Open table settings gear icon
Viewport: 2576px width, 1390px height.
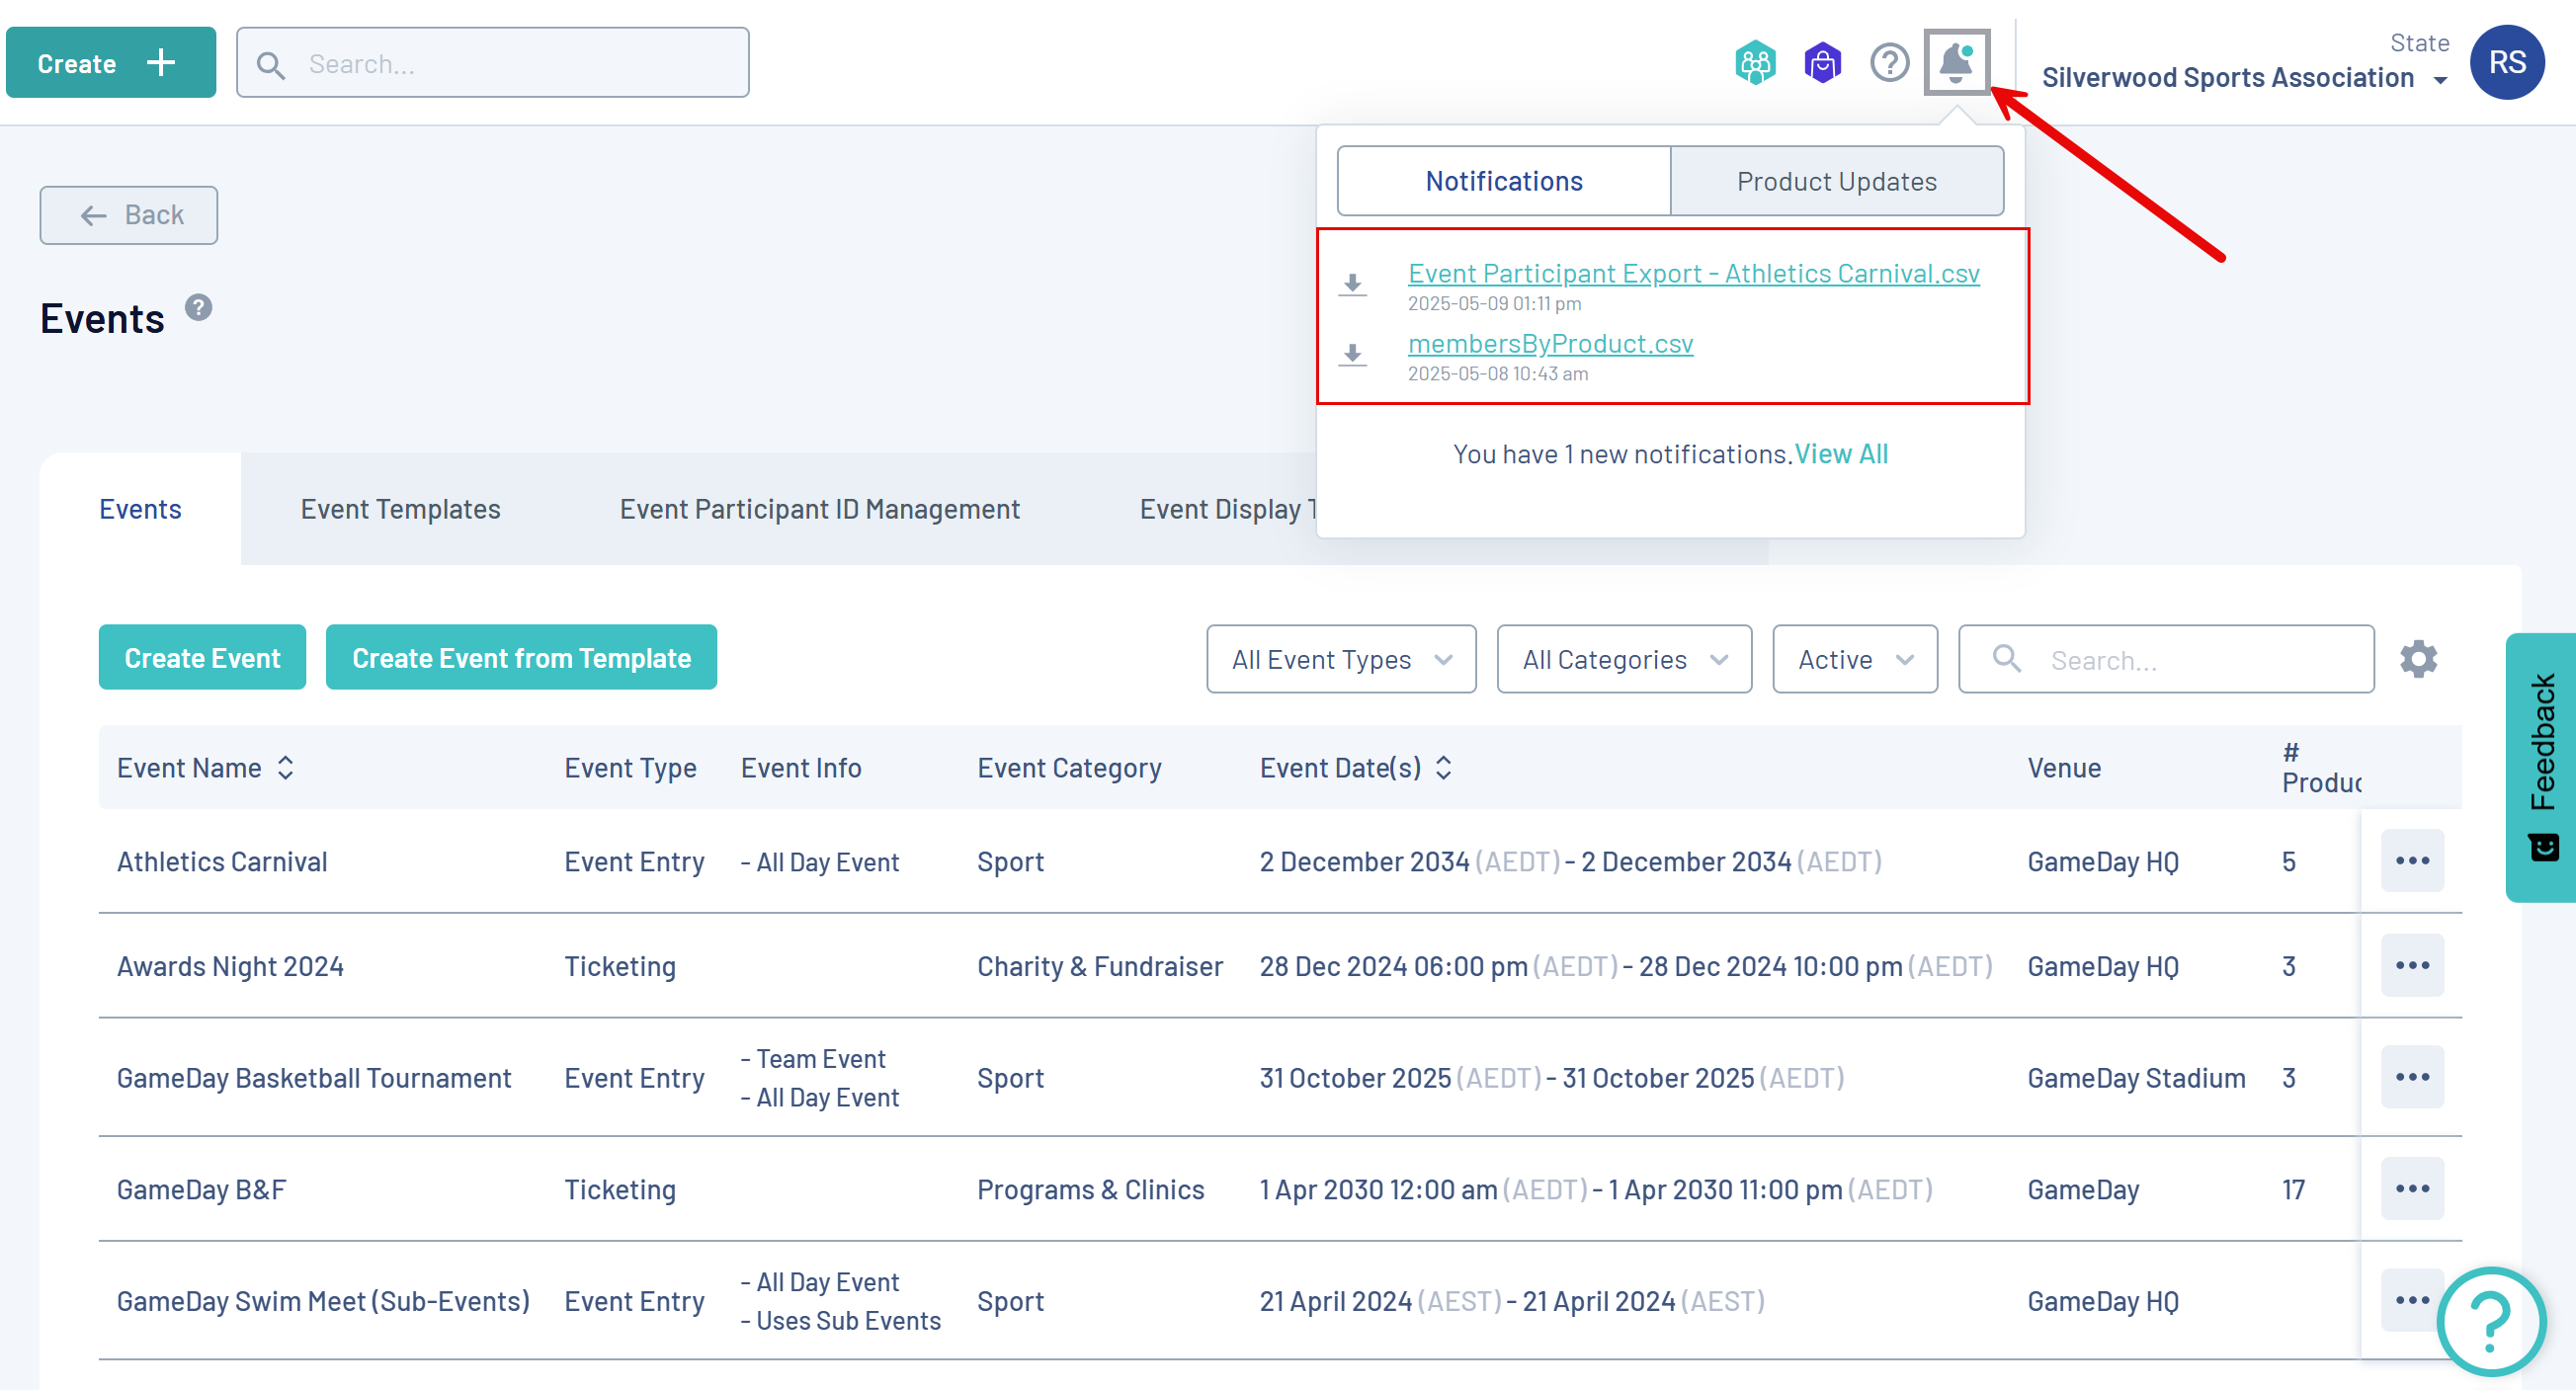(2417, 659)
